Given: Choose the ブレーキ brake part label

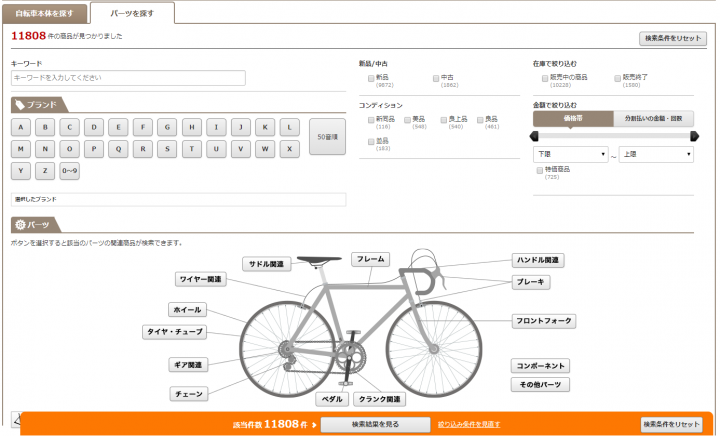Looking at the screenshot, I should click(530, 282).
